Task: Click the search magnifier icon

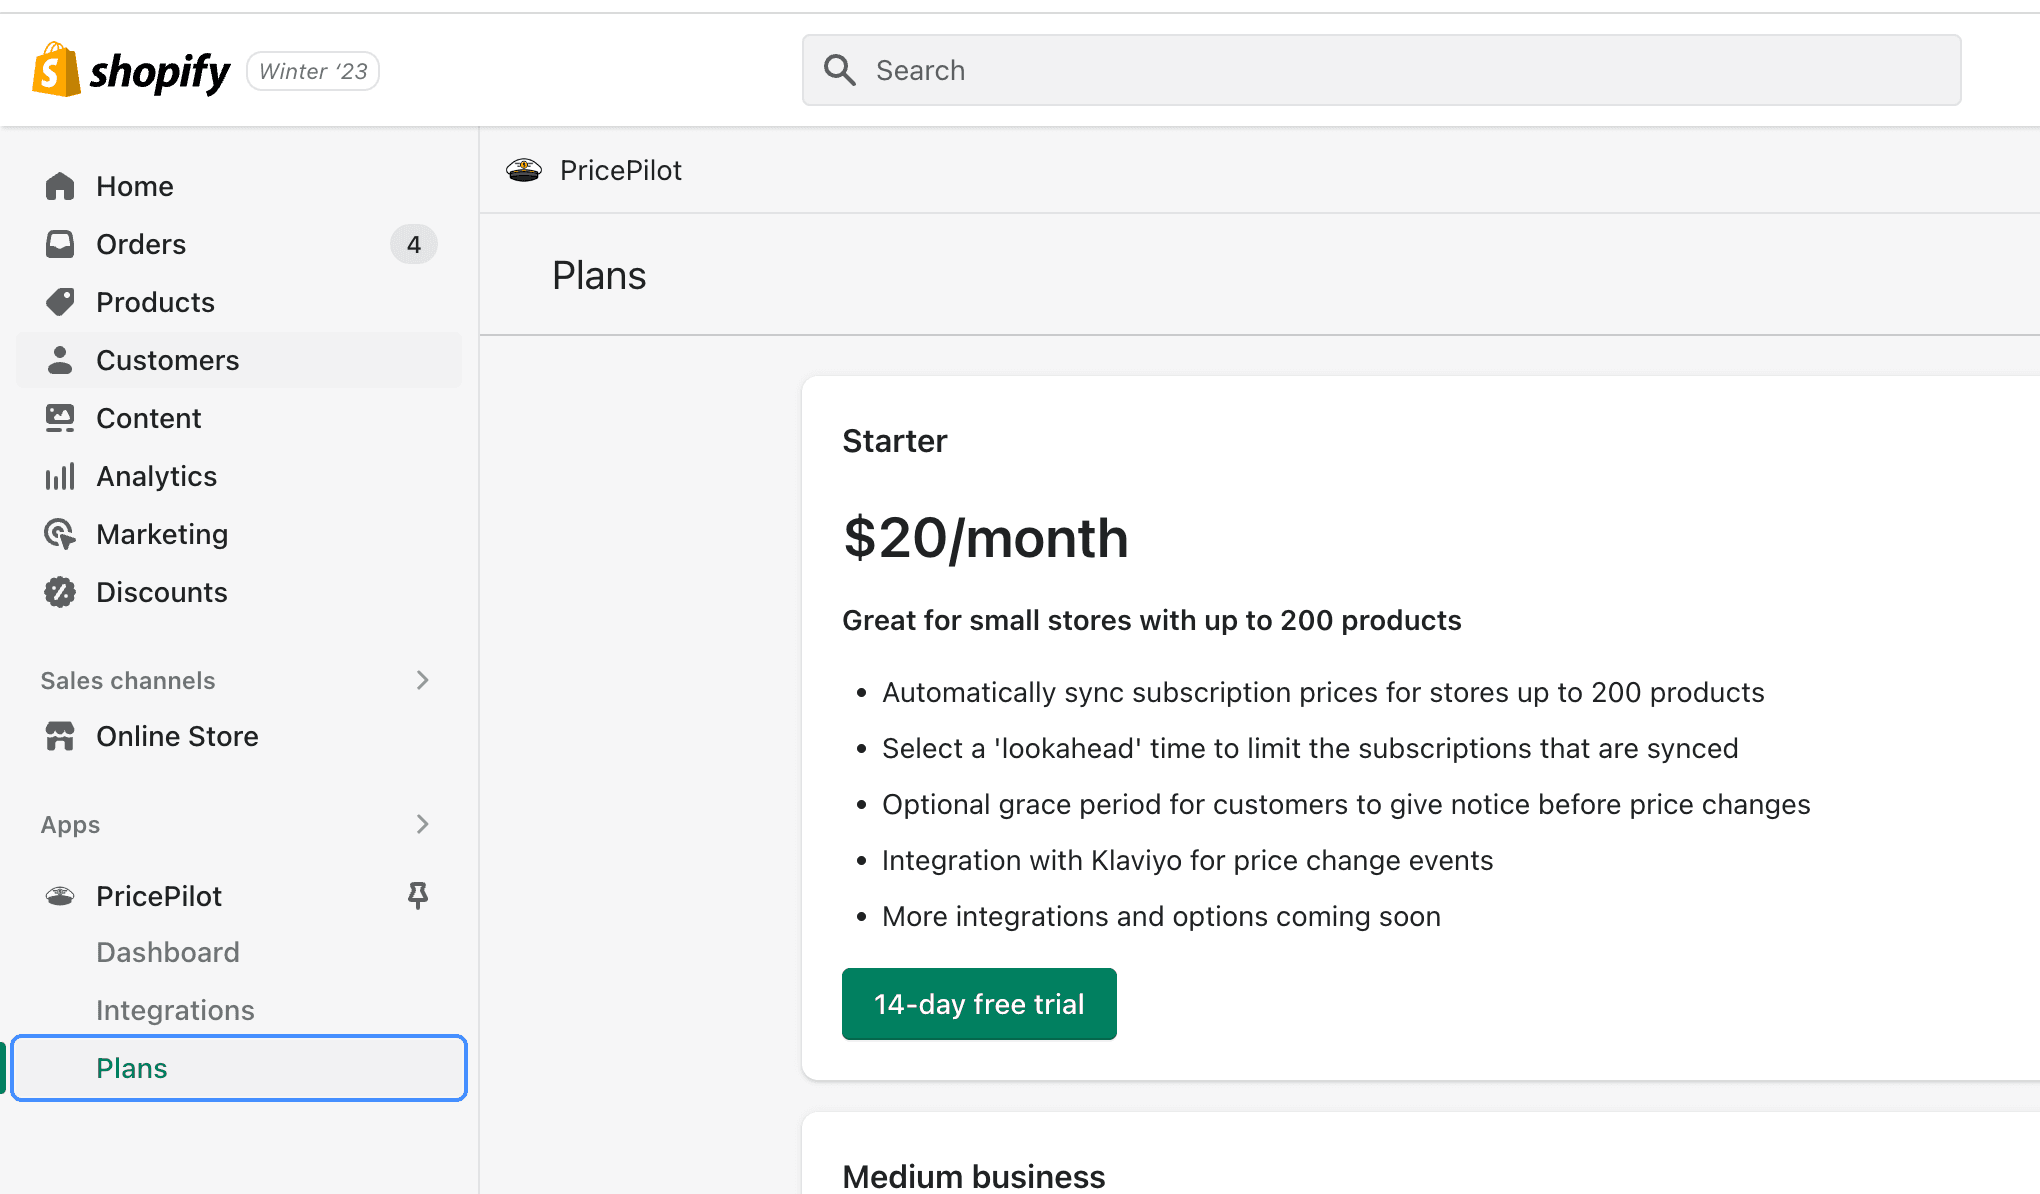Action: 839,70
